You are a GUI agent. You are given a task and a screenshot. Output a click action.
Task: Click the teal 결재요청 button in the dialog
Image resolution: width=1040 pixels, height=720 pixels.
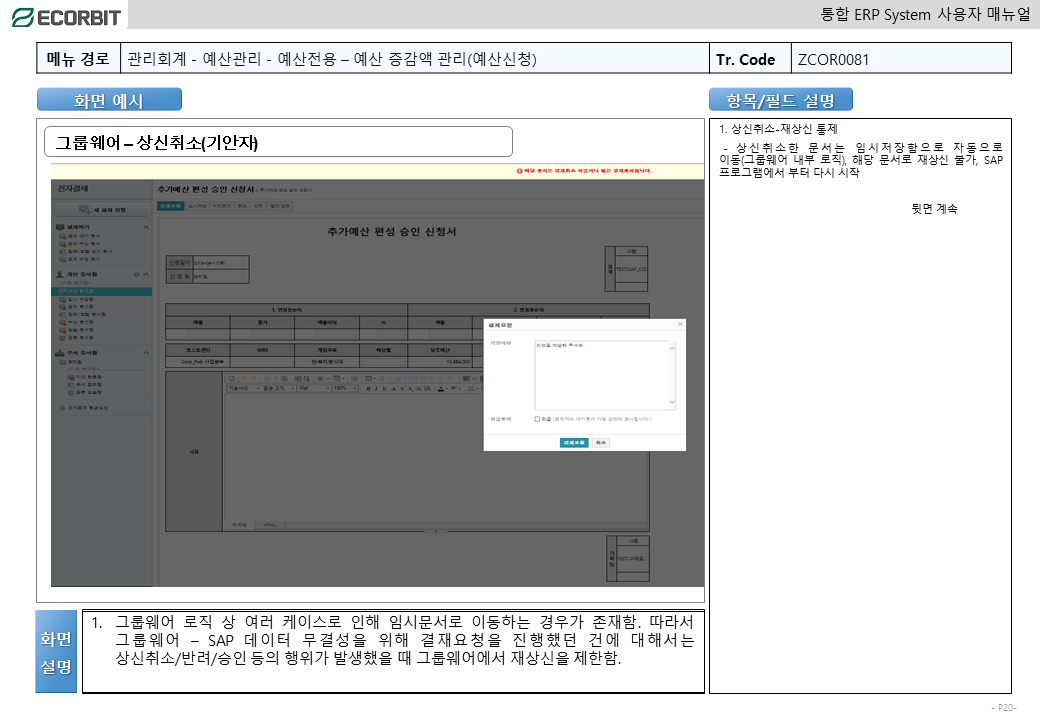[x=574, y=441]
